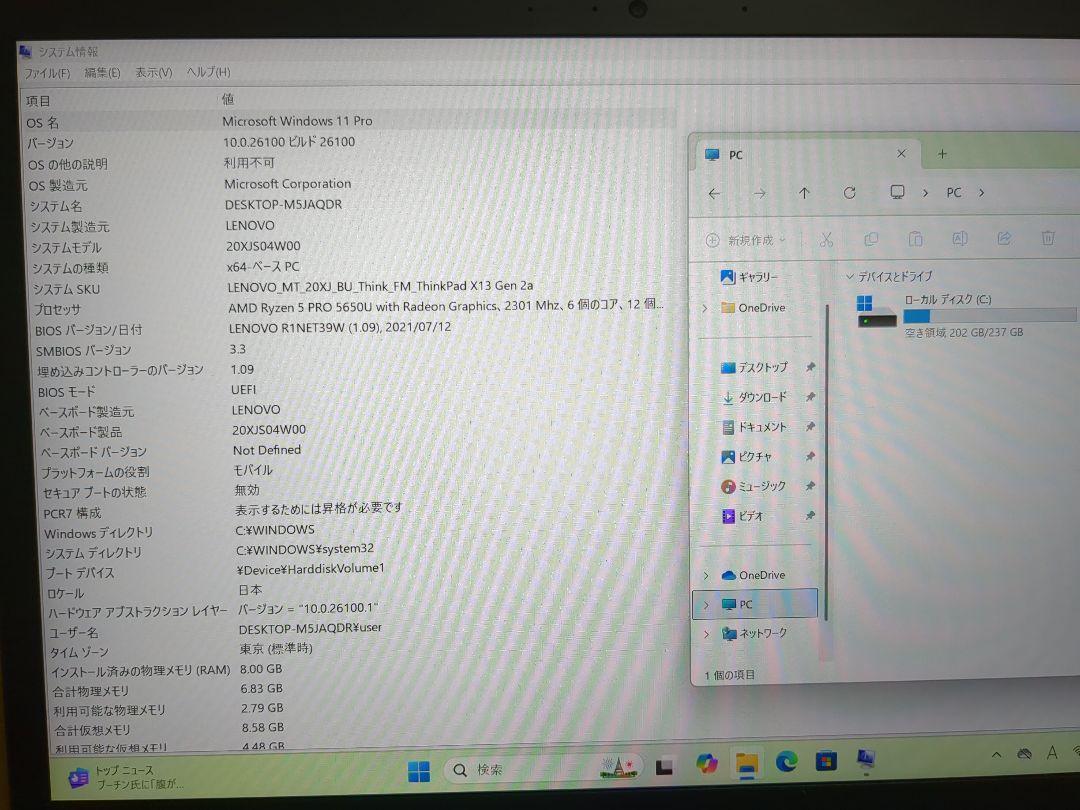Open the 編集(E) menu
The width and height of the screenshot is (1080, 810).
(102, 72)
